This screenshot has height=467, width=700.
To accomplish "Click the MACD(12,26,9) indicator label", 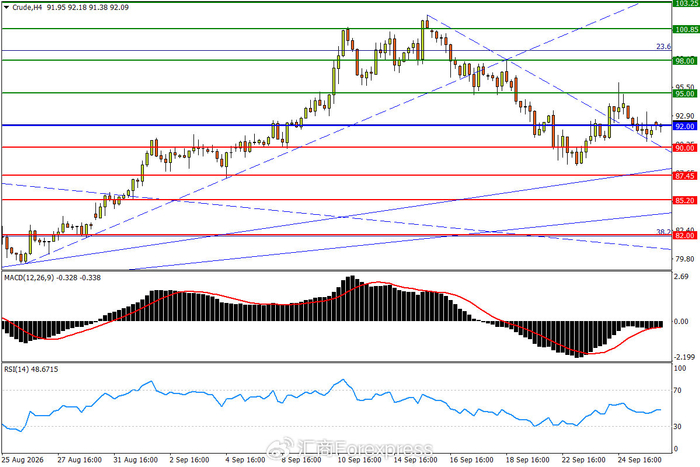I will click(29, 278).
